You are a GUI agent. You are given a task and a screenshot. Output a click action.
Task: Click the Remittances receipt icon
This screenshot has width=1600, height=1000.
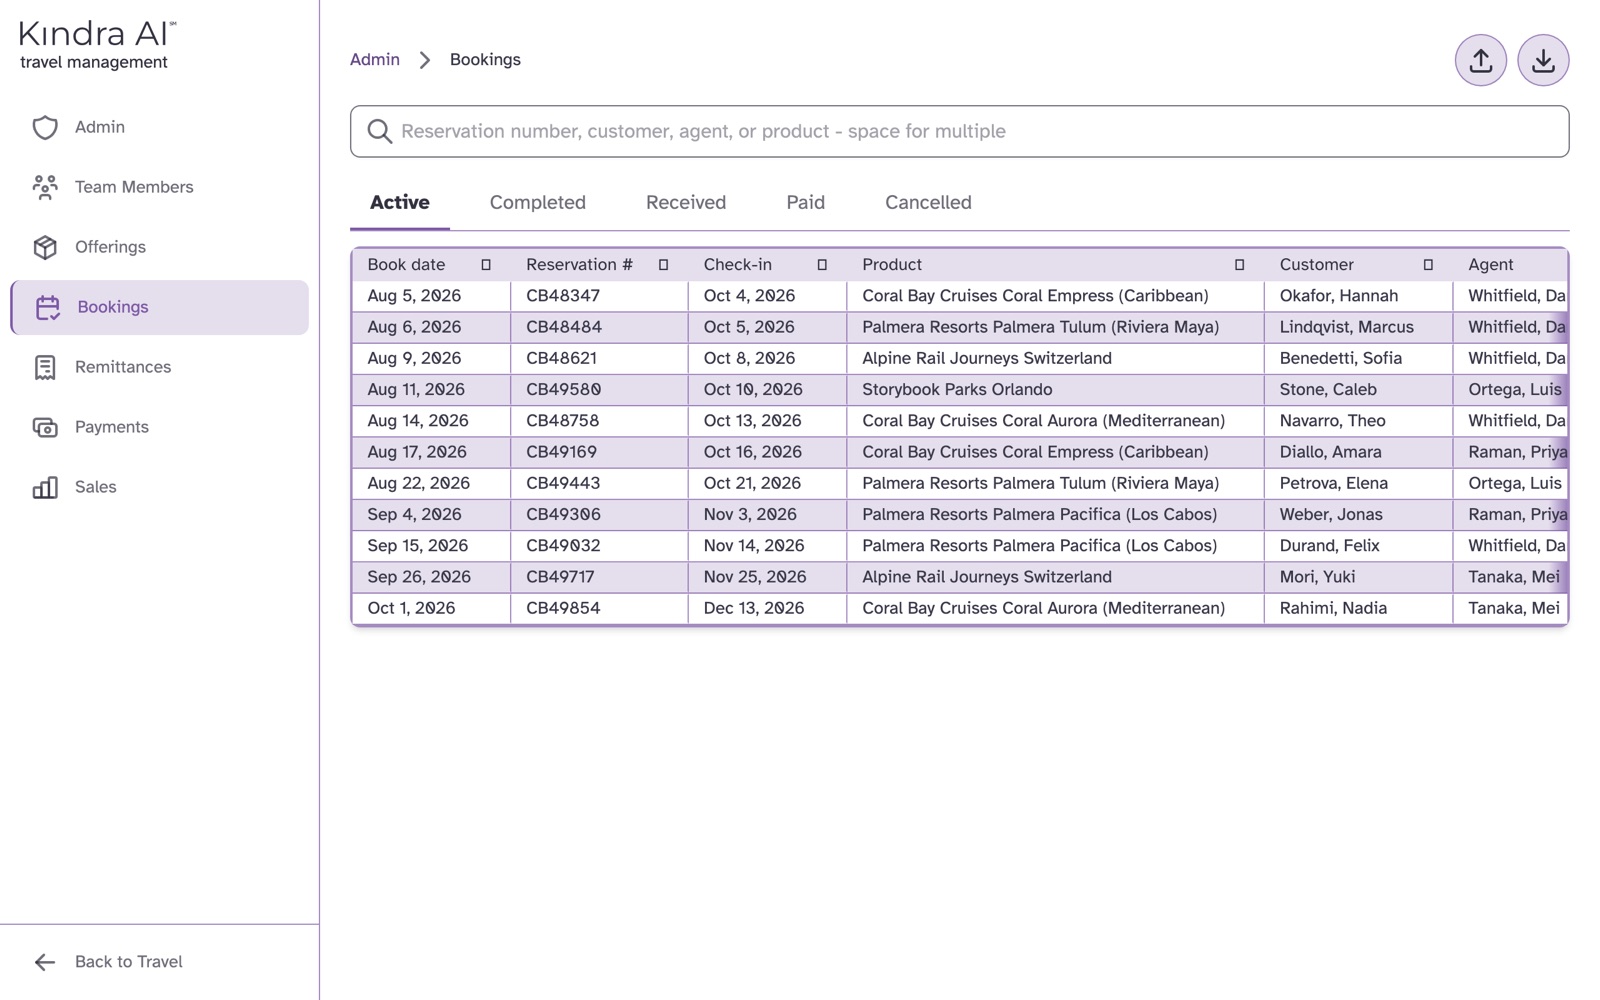[x=45, y=367]
